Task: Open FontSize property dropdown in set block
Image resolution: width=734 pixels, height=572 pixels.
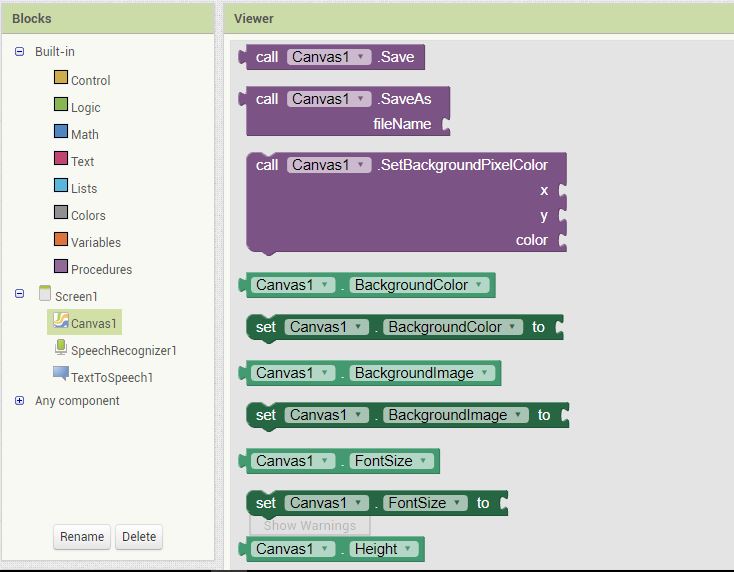Action: [425, 503]
